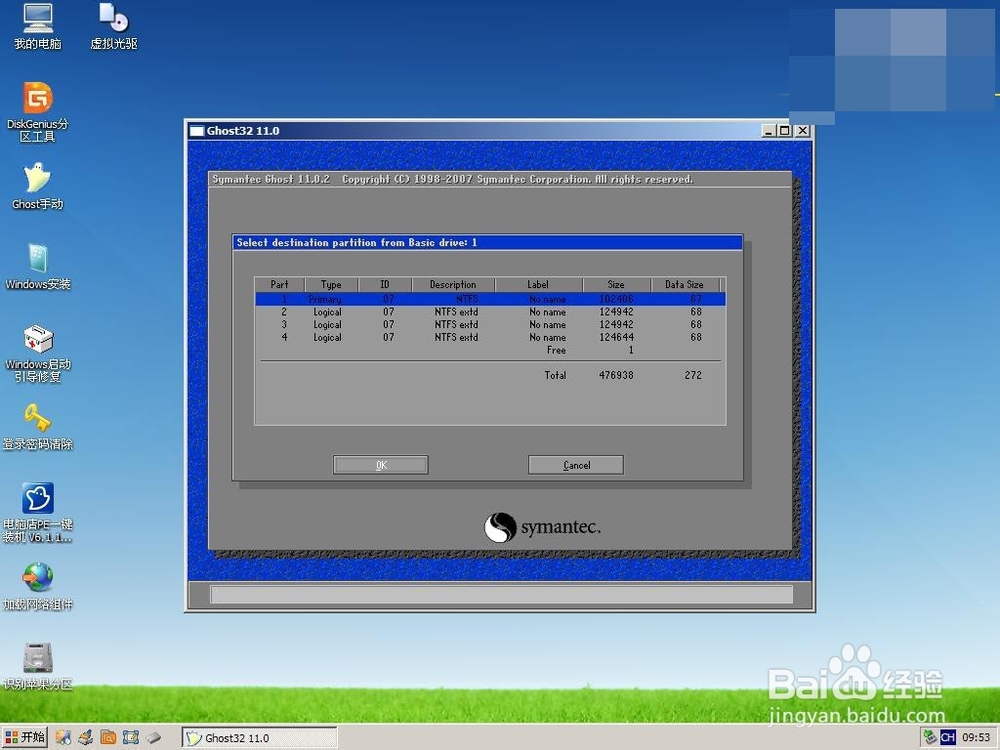The image size is (1000, 750).
Task: Click the CH input language indicator
Action: 948,737
